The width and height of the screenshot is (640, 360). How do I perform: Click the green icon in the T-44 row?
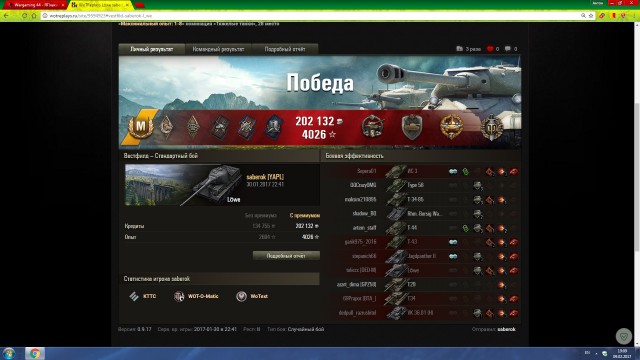tap(465, 228)
